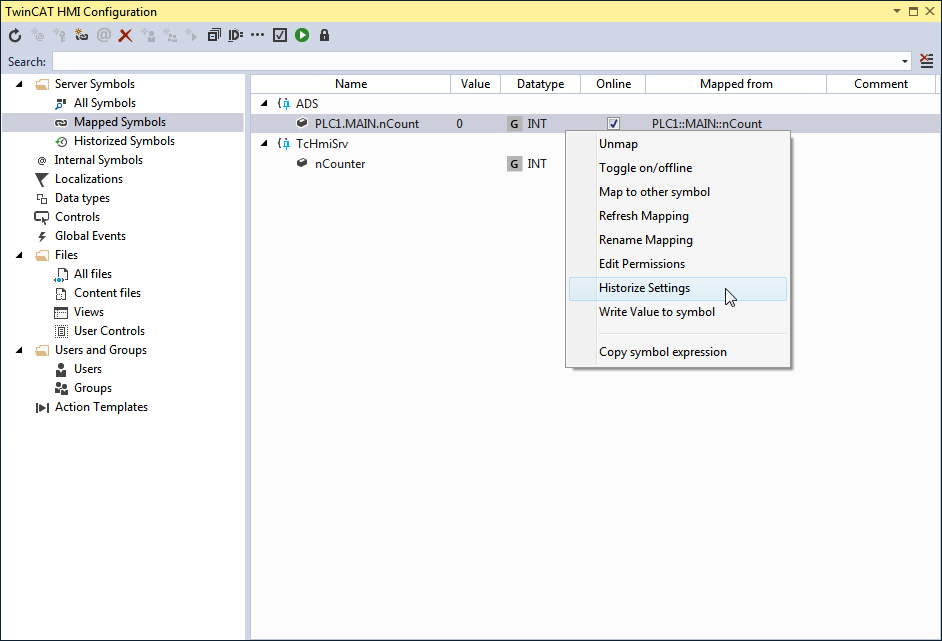The width and height of the screenshot is (942, 641).
Task: Click the ID icon in toolbar
Action: tap(236, 35)
